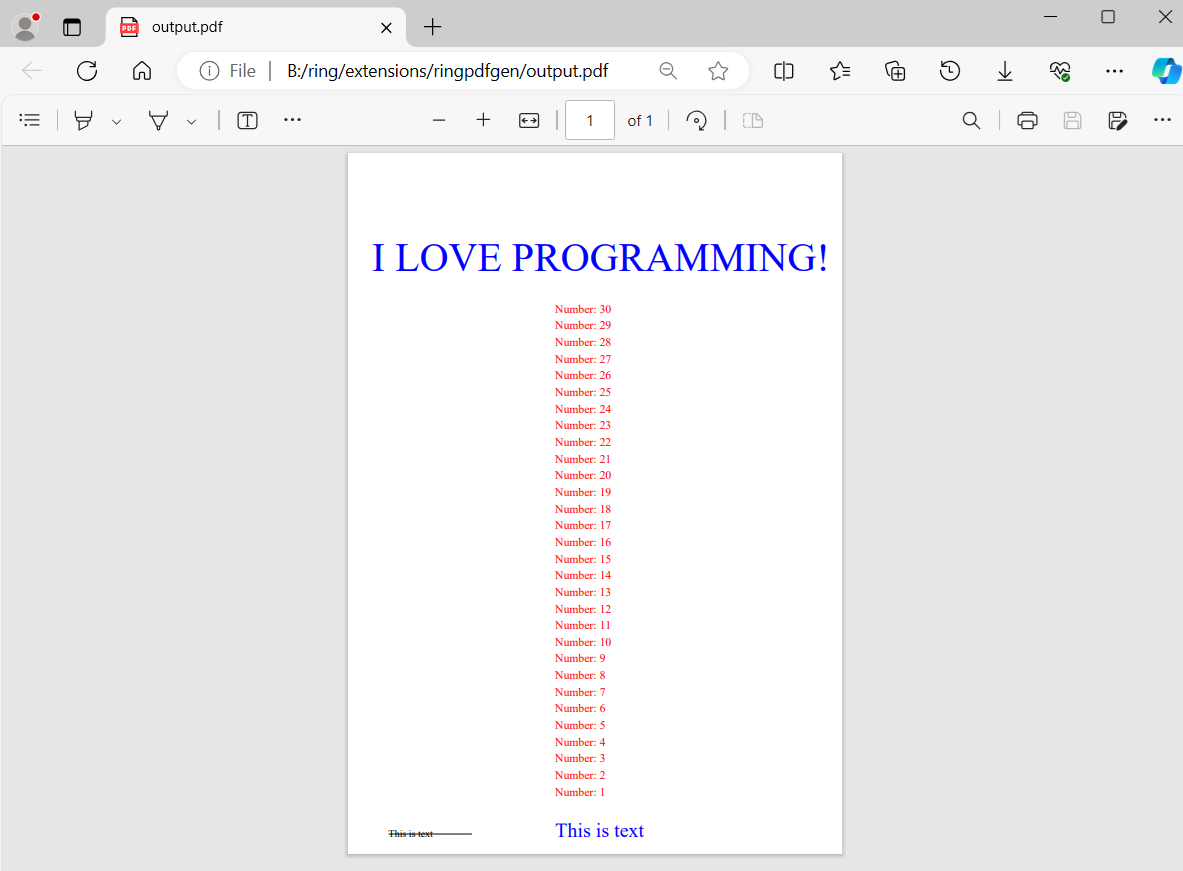Rotate the PDF page
This screenshot has height=871, width=1183.
[696, 121]
